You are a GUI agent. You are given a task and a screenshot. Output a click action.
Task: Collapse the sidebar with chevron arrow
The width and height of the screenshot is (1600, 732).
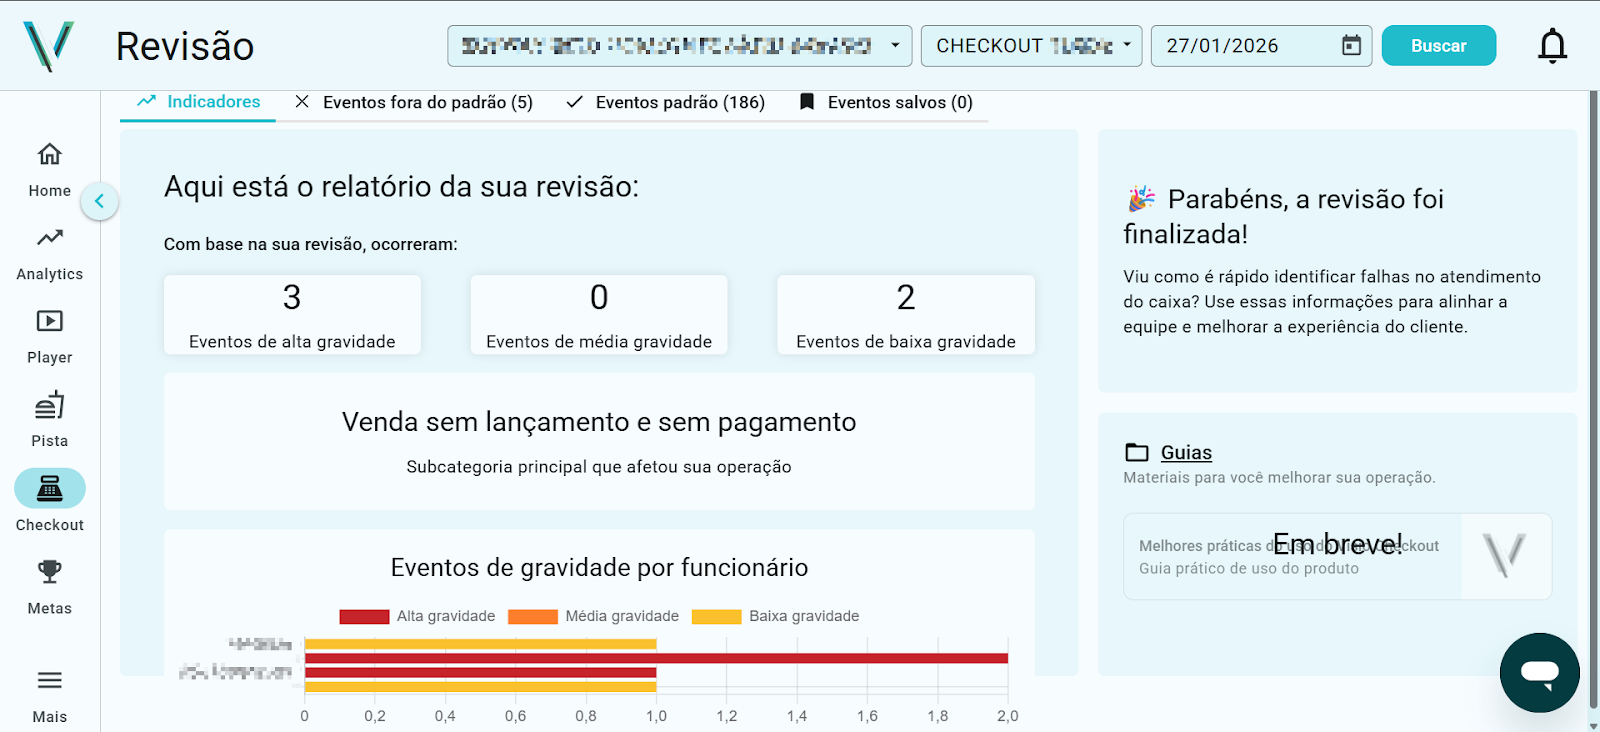[x=99, y=201]
